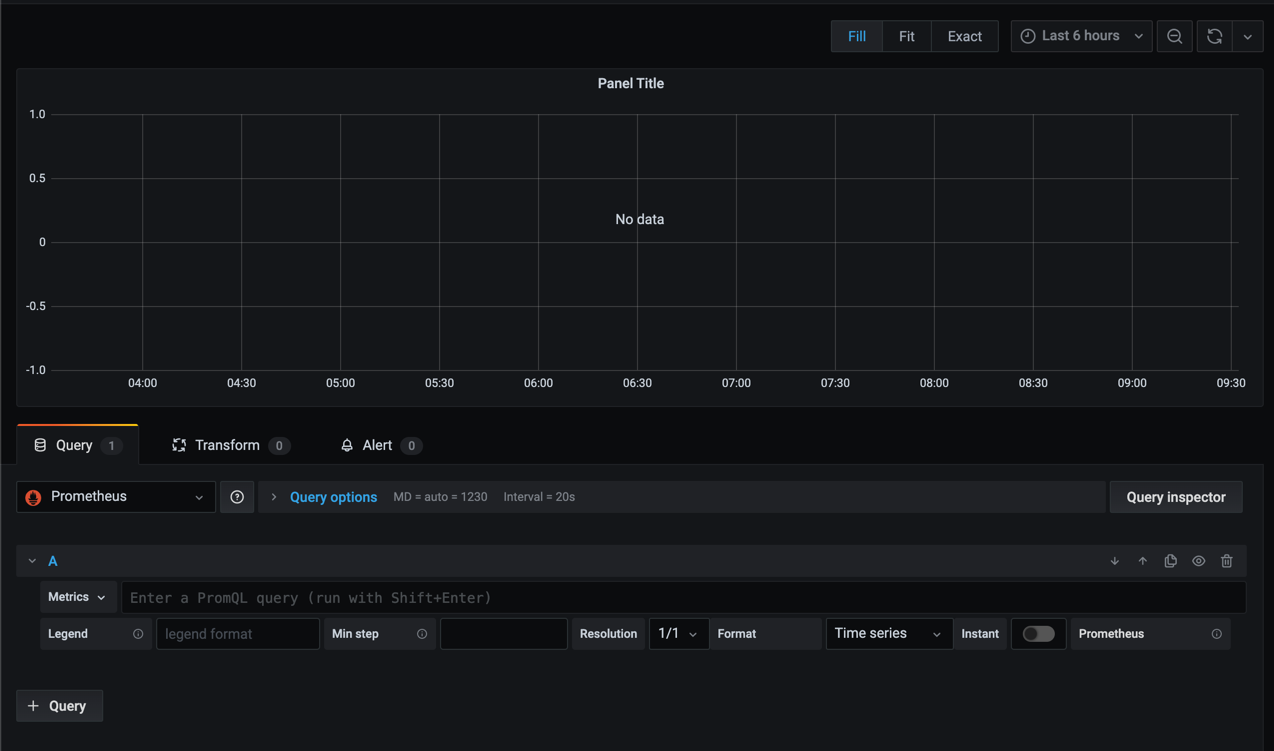Screen dimensions: 1274x751
Task: Select the Fill view mode
Action: point(857,37)
